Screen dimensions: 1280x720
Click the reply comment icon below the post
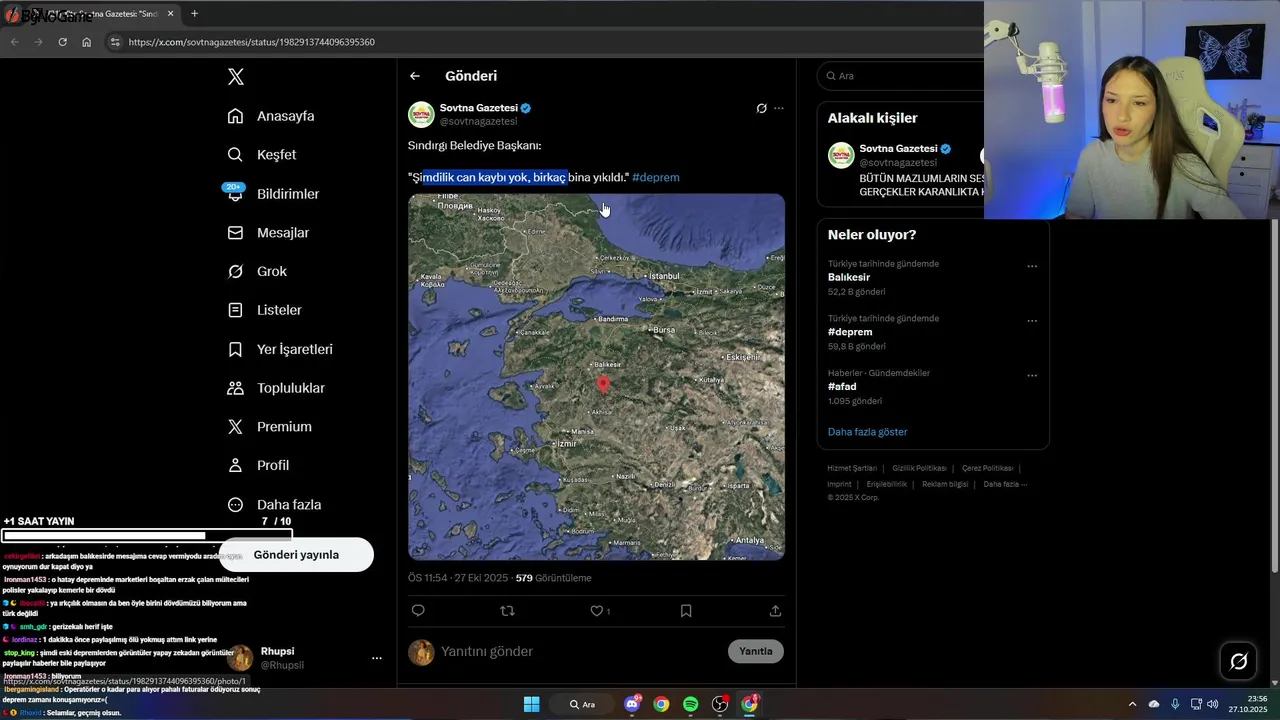(418, 611)
